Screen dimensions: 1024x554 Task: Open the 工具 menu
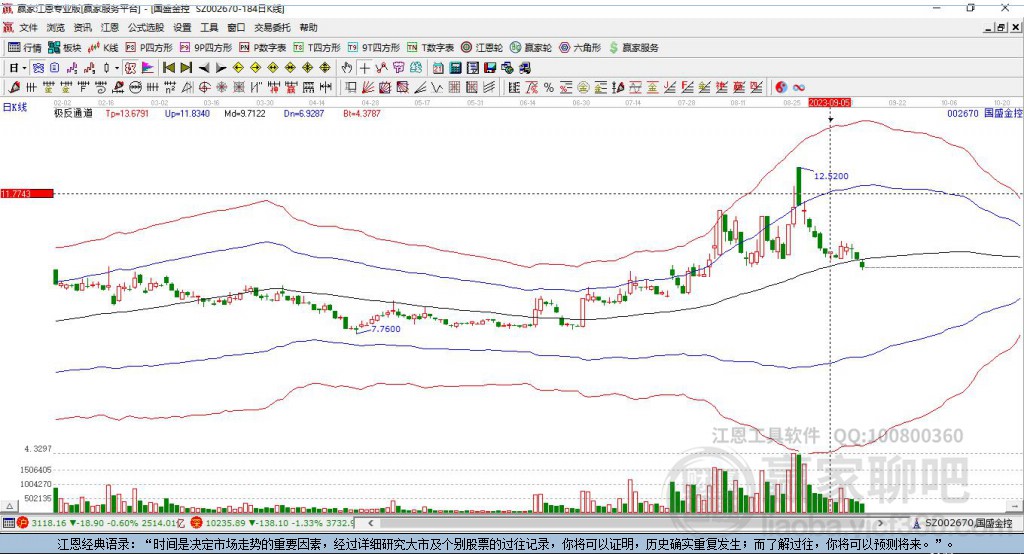coord(209,27)
